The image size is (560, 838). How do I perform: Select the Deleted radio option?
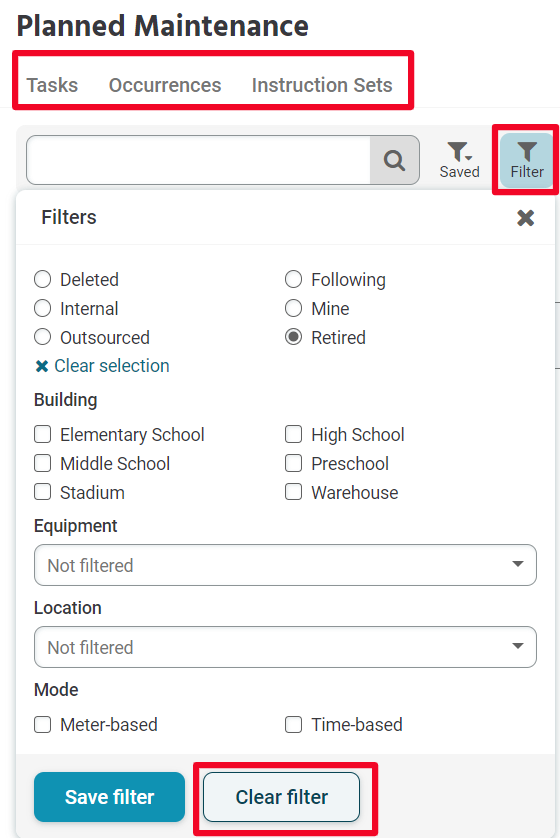tap(43, 279)
